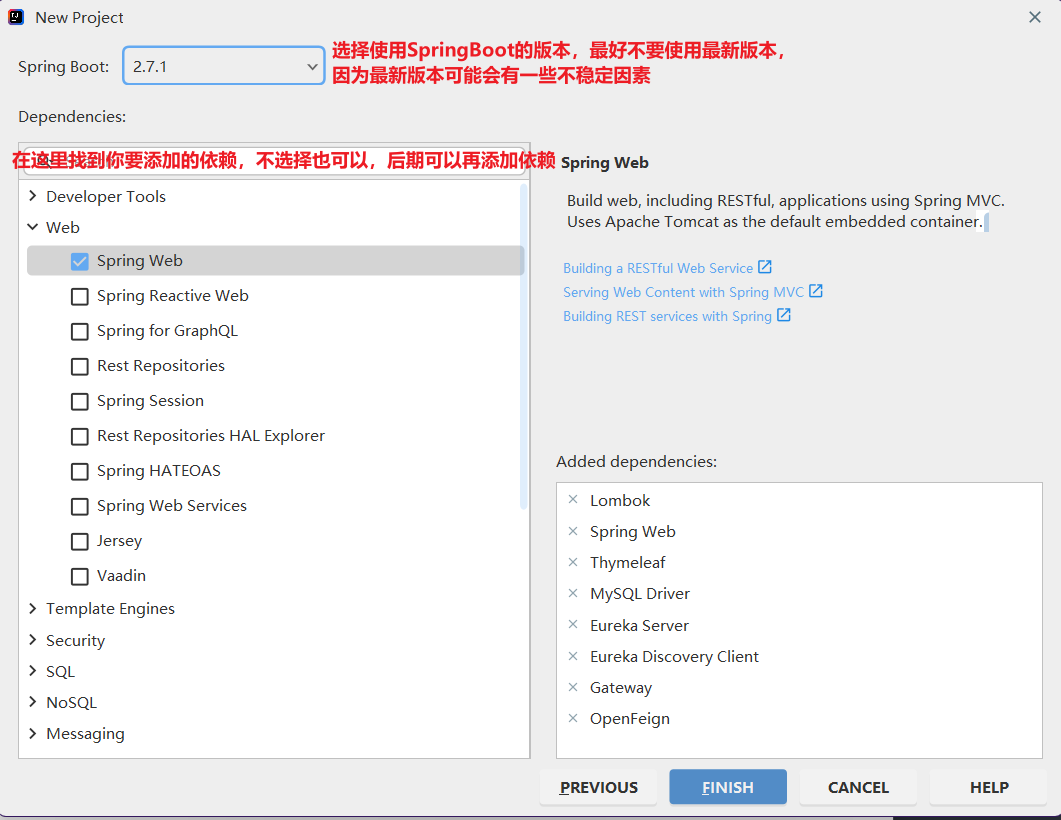Select Eureka Server in added dependencies
Screen dimensions: 1061x820
pos(639,625)
